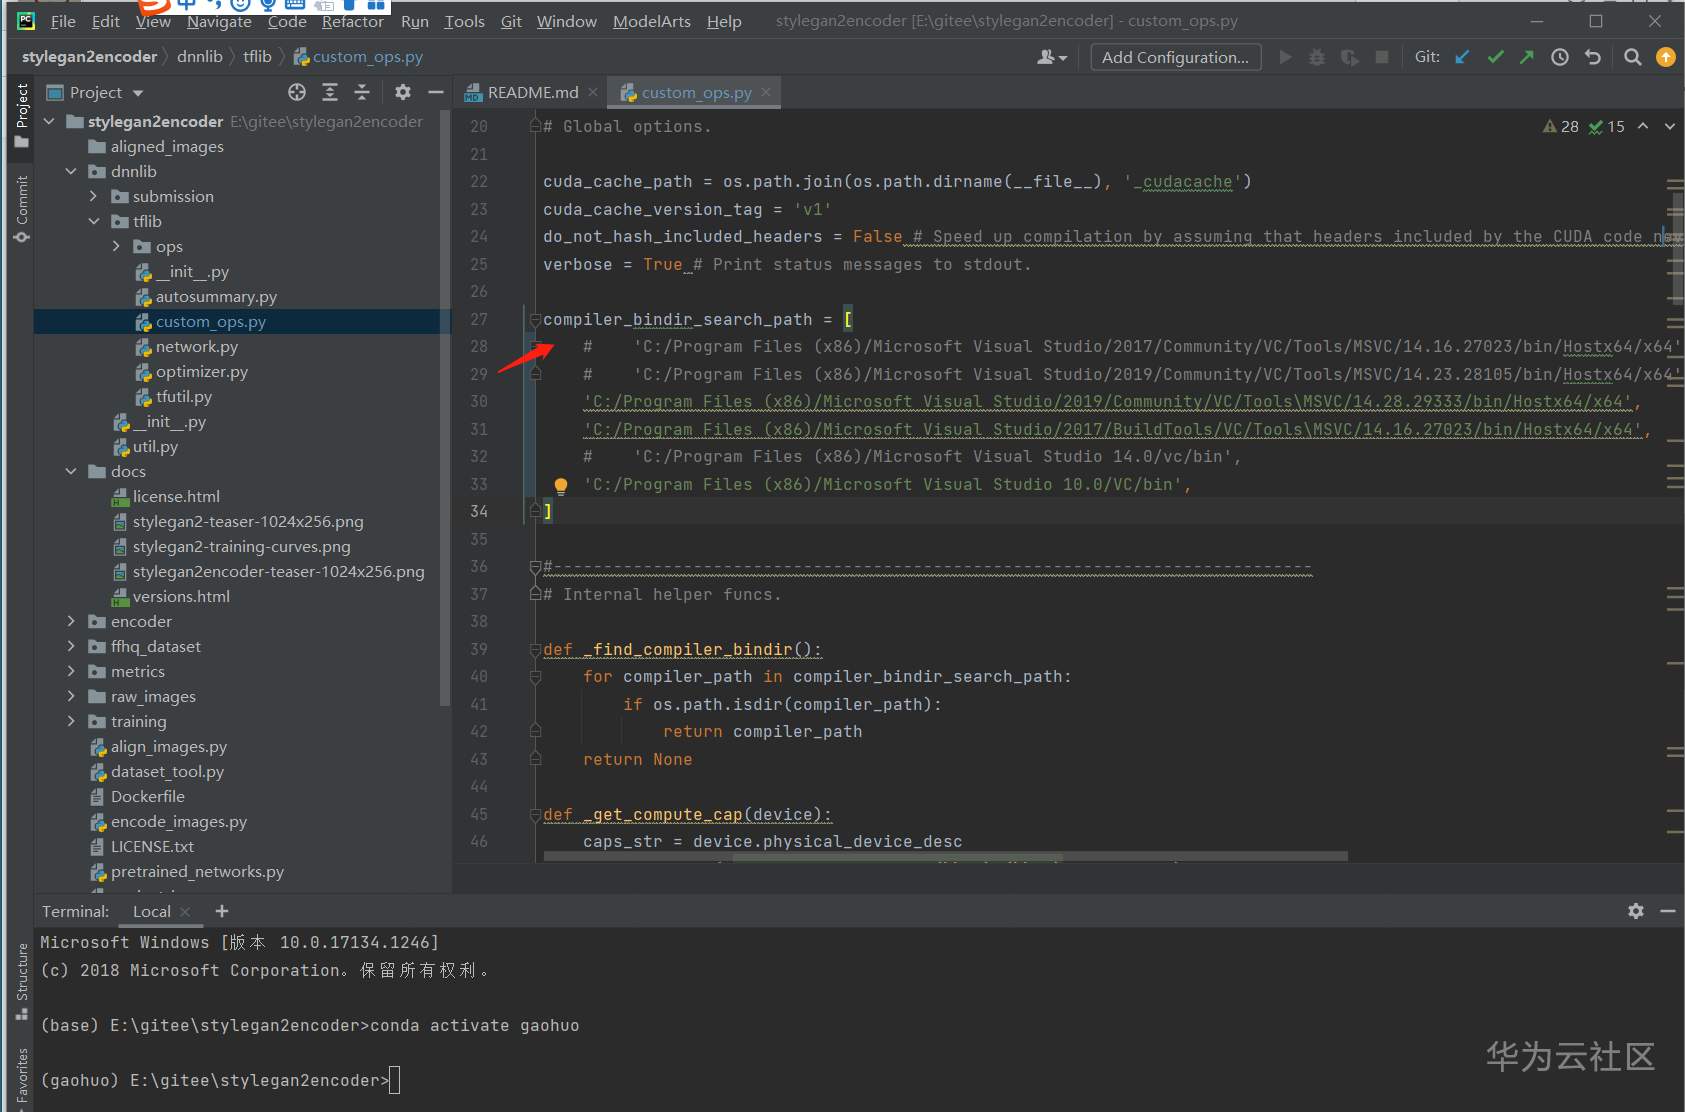This screenshot has width=1685, height=1112.
Task: Click the locate file target icon in Project panel
Action: click(297, 92)
